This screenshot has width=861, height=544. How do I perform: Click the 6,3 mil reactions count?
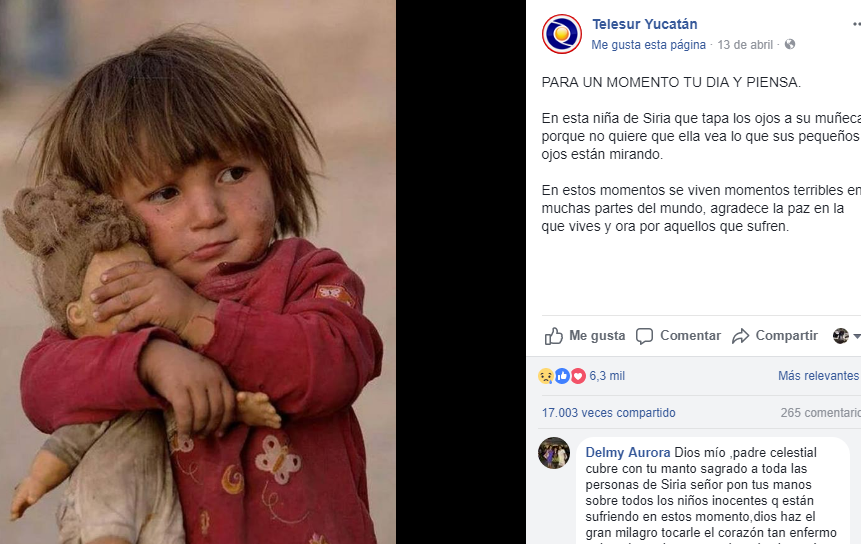[x=607, y=376]
